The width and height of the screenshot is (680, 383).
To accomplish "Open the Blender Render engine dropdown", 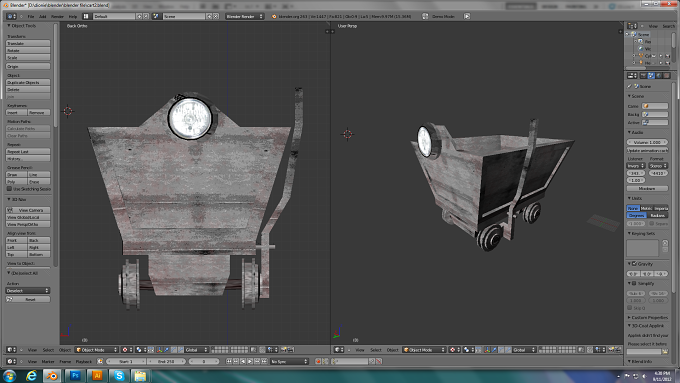I will click(x=245, y=16).
